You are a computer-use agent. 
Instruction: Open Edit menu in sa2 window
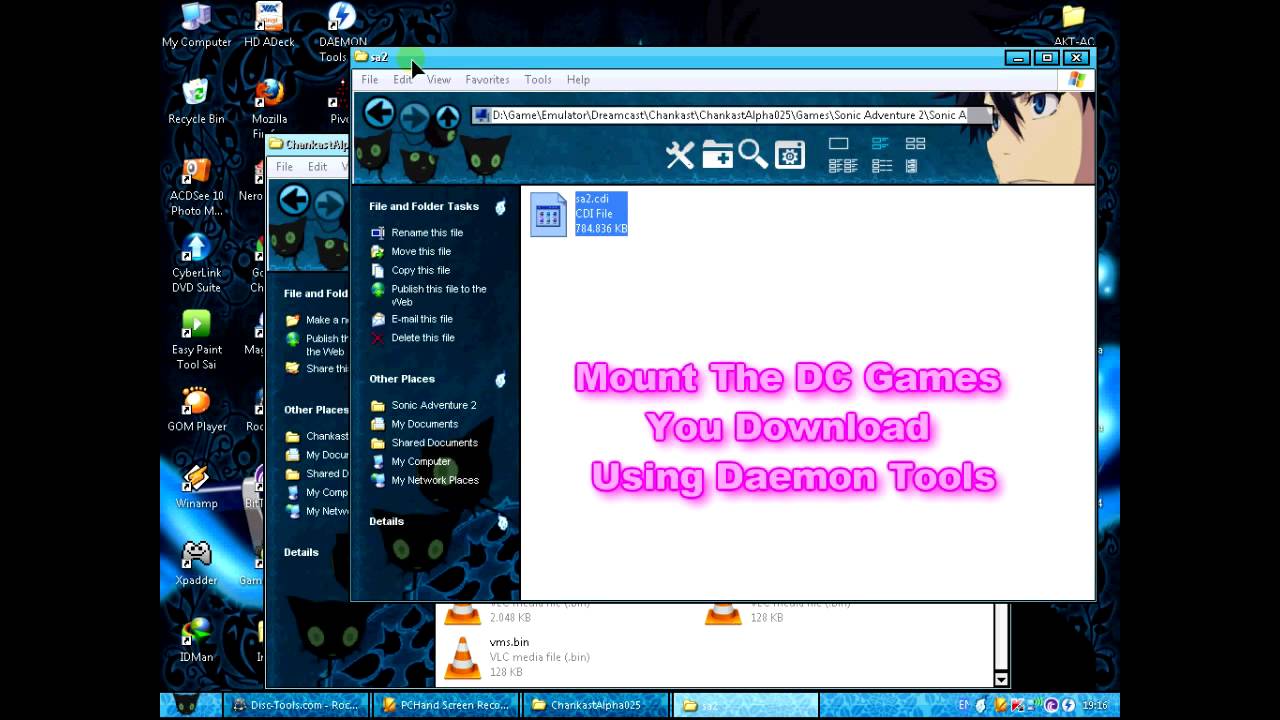click(x=402, y=80)
